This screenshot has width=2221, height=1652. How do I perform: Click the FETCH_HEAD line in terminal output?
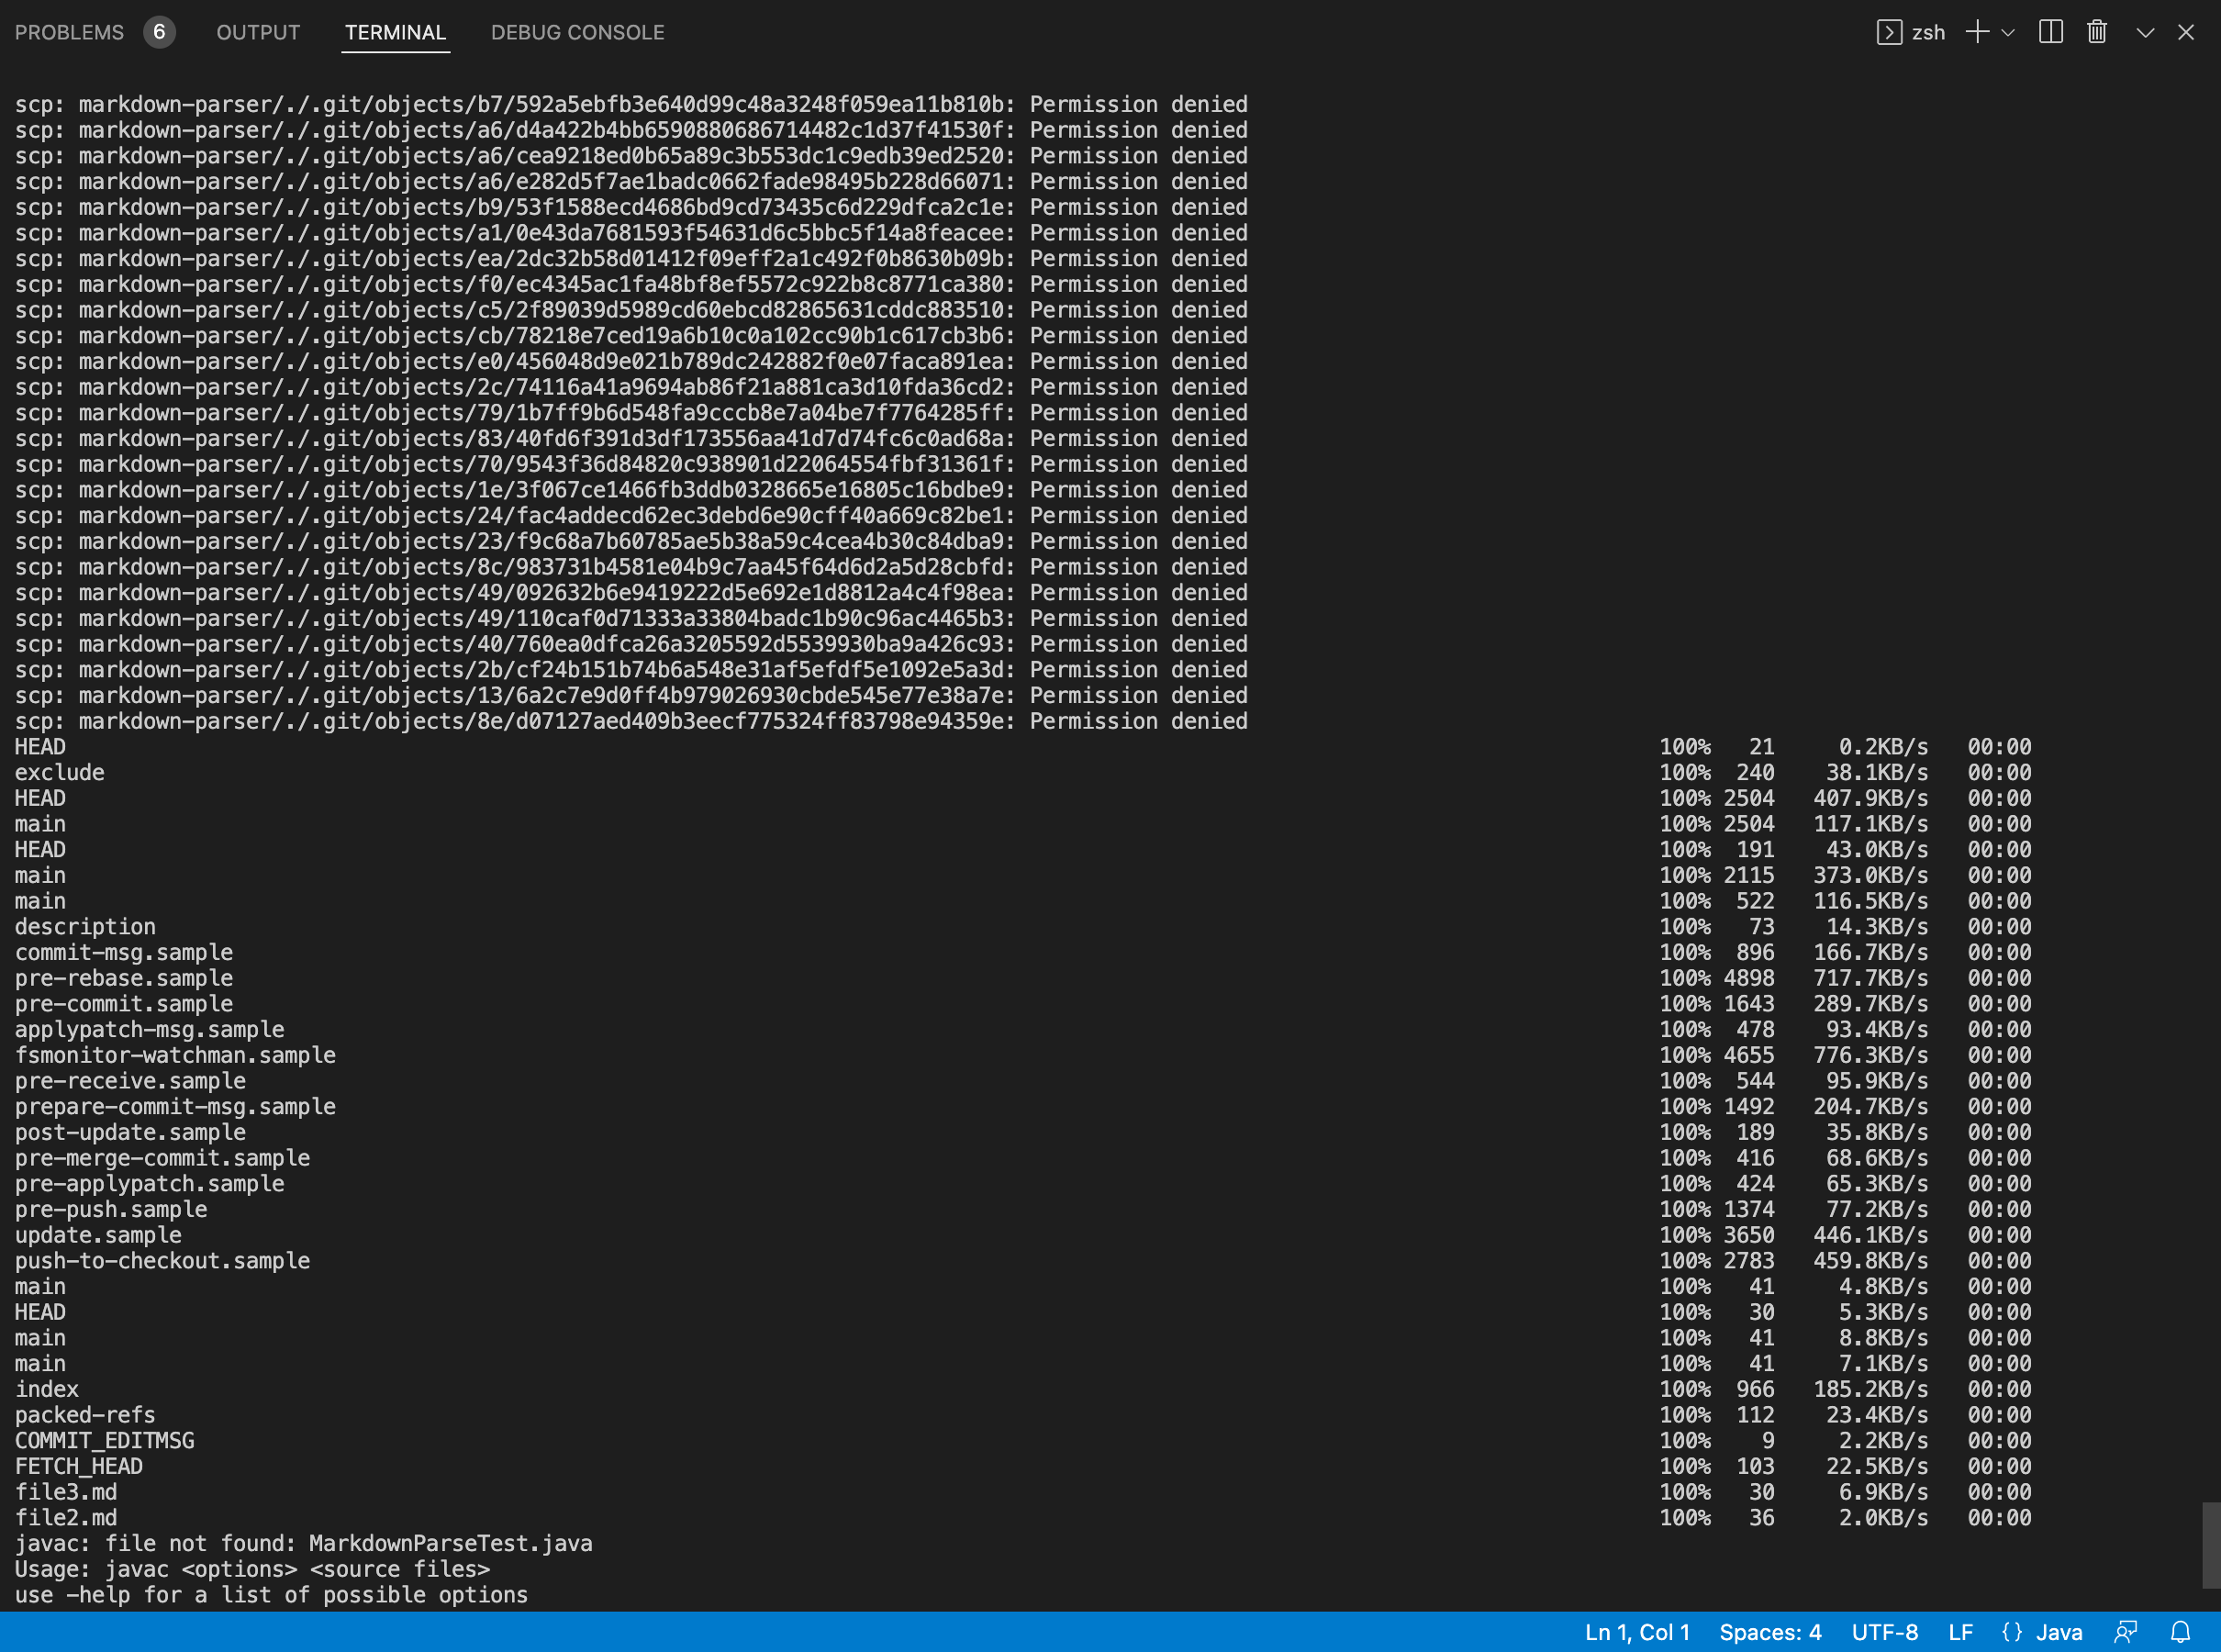pyautogui.click(x=79, y=1466)
